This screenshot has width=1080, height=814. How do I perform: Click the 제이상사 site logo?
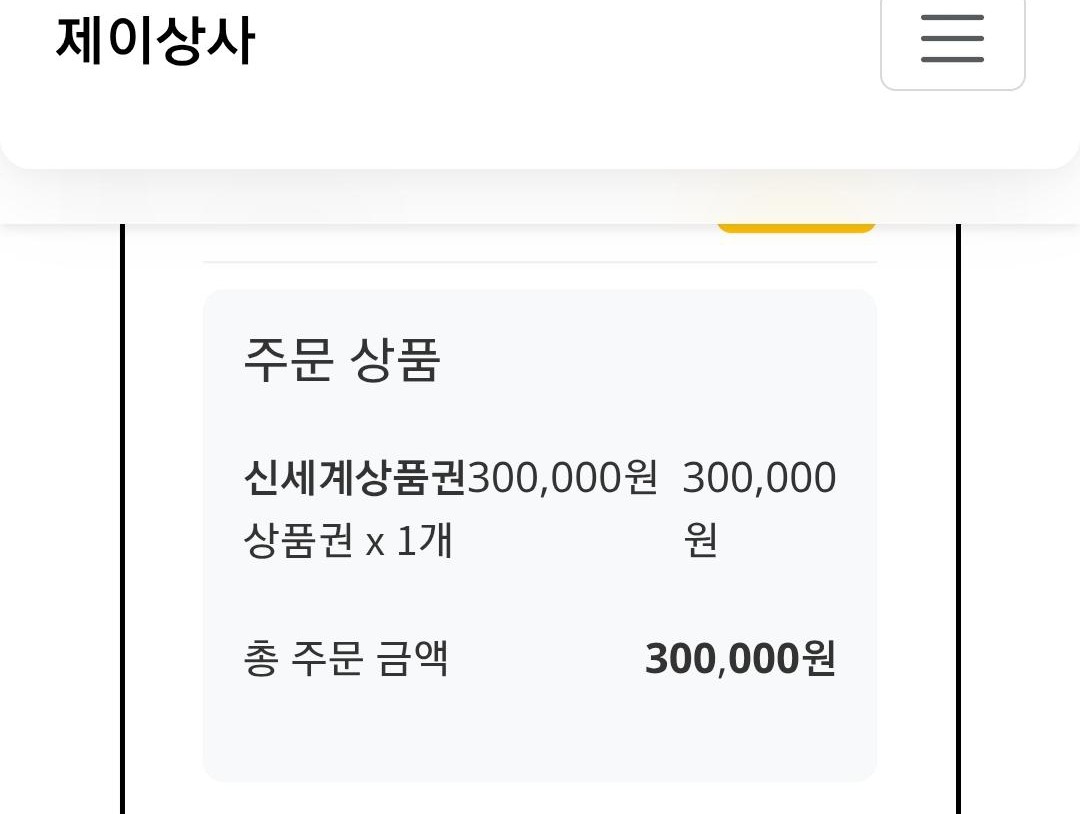click(155, 42)
